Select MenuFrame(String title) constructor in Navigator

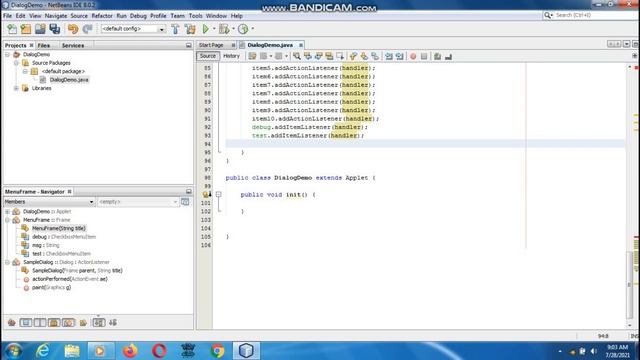(59, 228)
